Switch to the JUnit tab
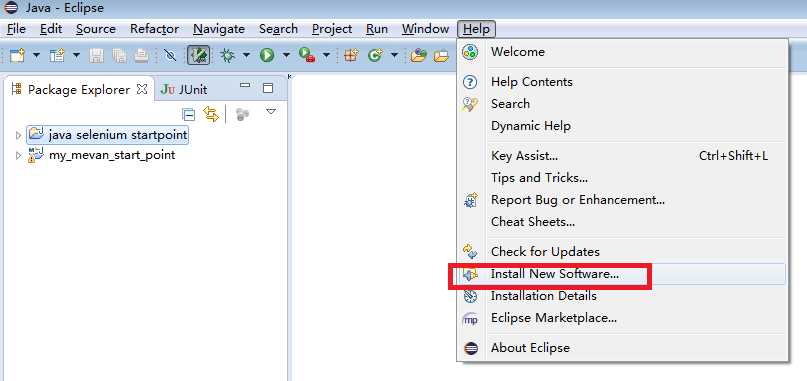Screen dimensions: 807x381 tap(184, 90)
